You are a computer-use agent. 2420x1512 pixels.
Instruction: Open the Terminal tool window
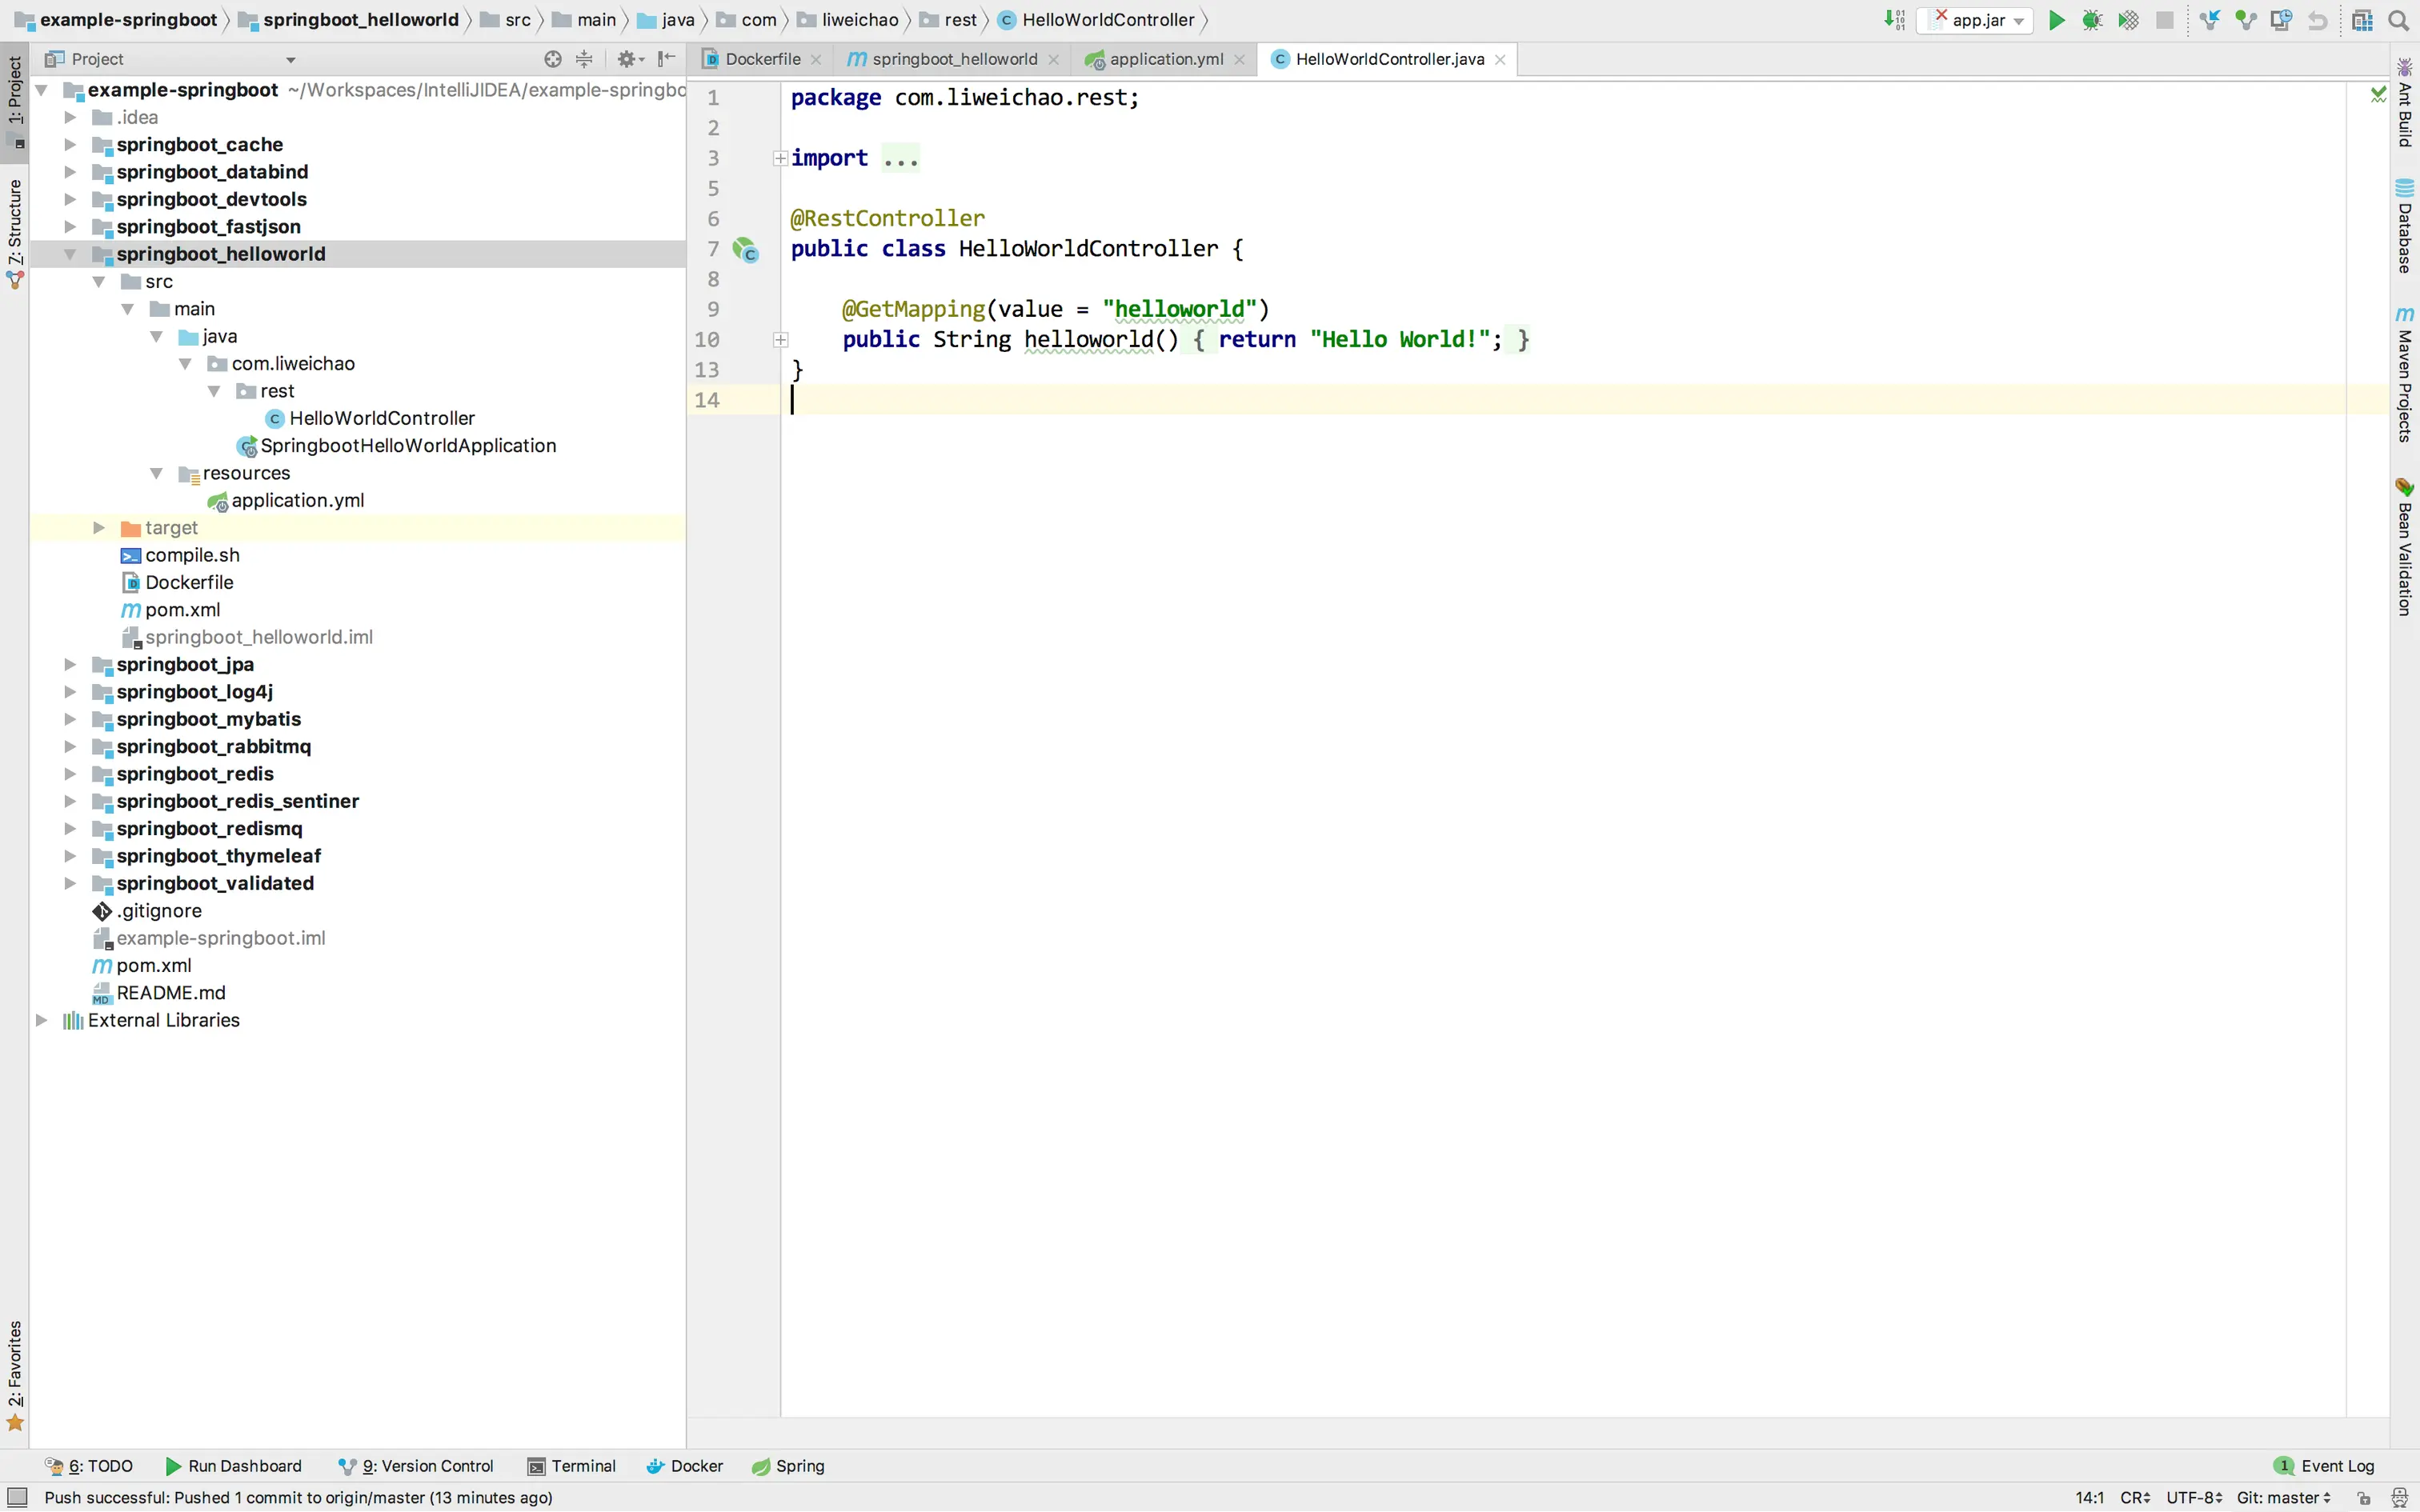click(x=572, y=1466)
